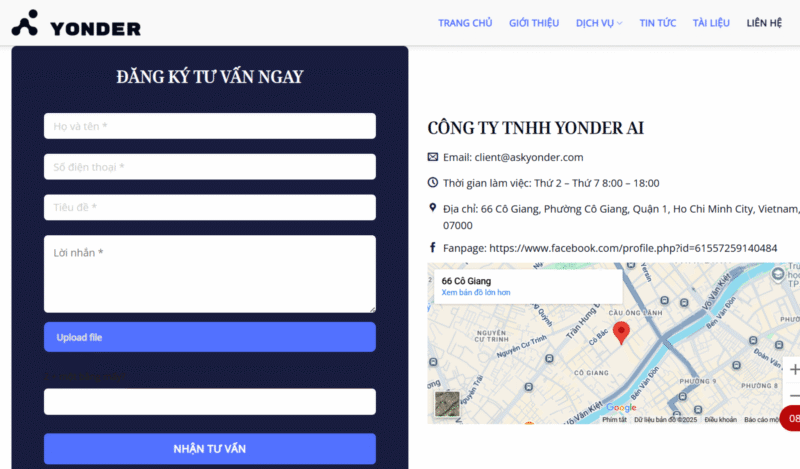This screenshot has height=469, width=800.
Task: Click the red phone call bubble
Action: click(x=791, y=418)
